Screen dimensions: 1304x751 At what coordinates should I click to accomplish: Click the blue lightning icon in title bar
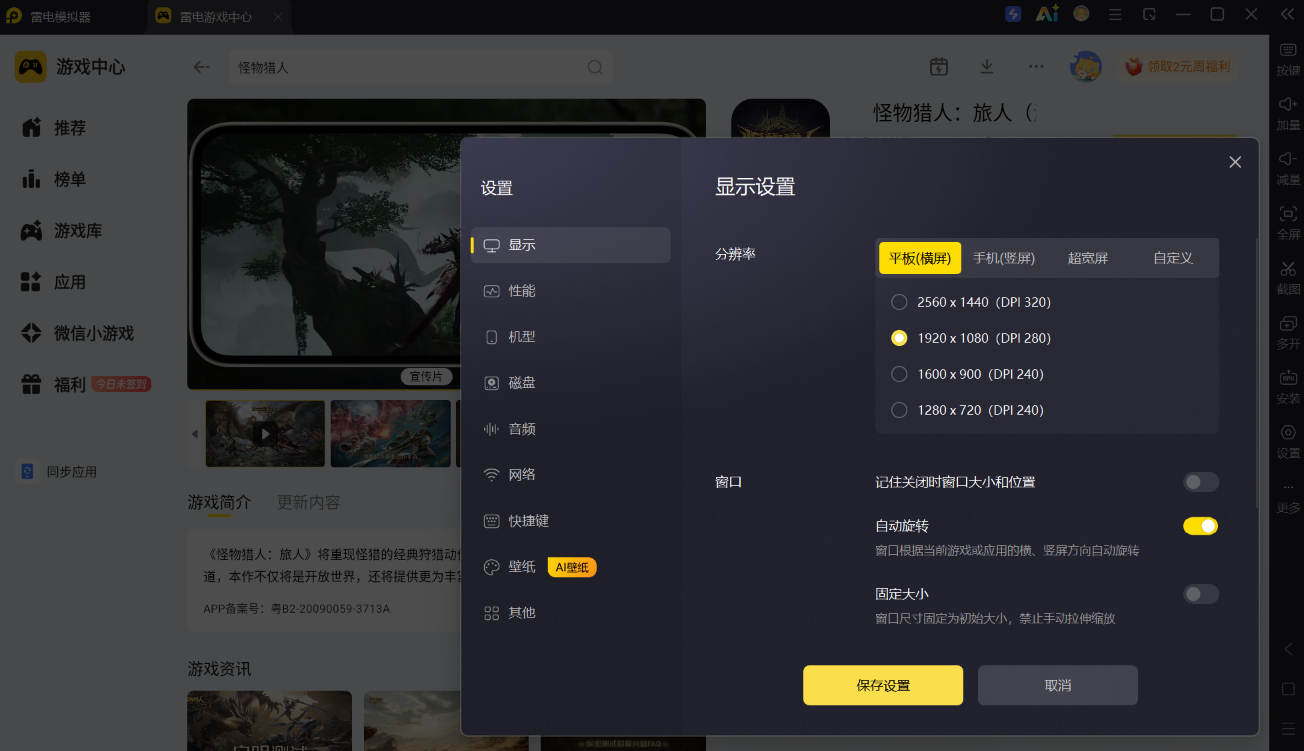click(x=1013, y=14)
